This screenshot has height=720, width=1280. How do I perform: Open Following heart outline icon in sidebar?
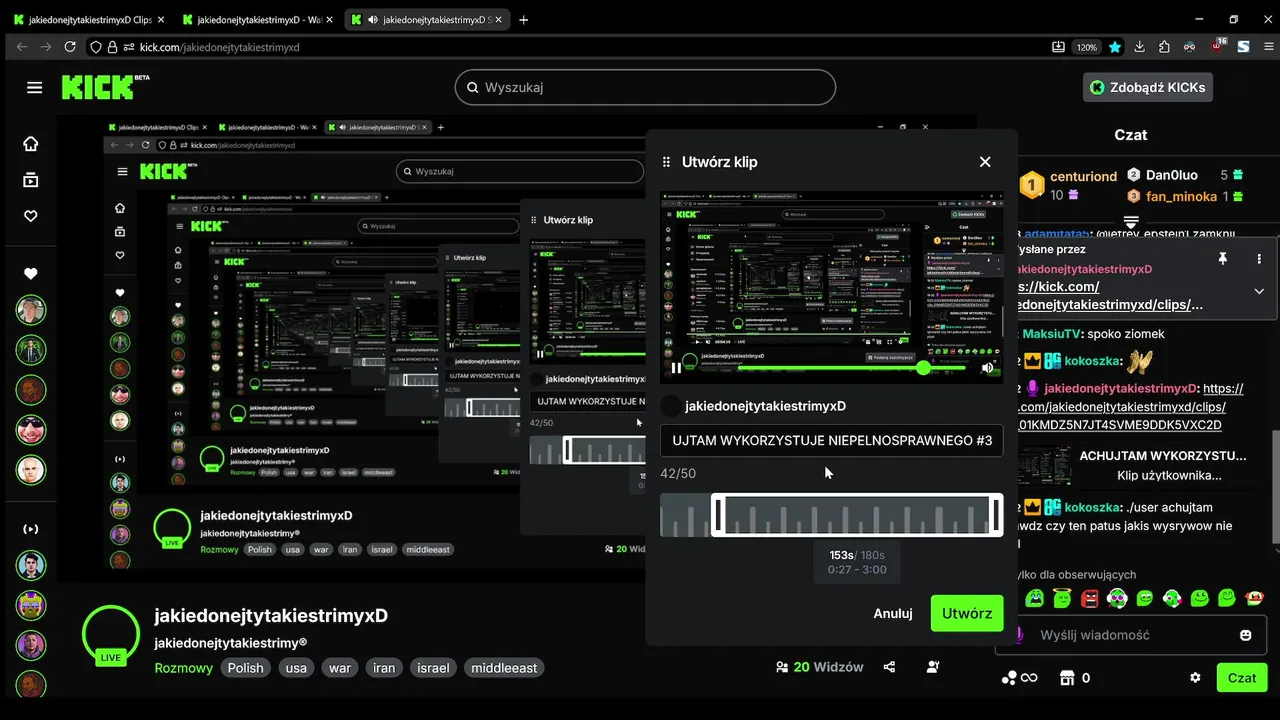point(31,216)
